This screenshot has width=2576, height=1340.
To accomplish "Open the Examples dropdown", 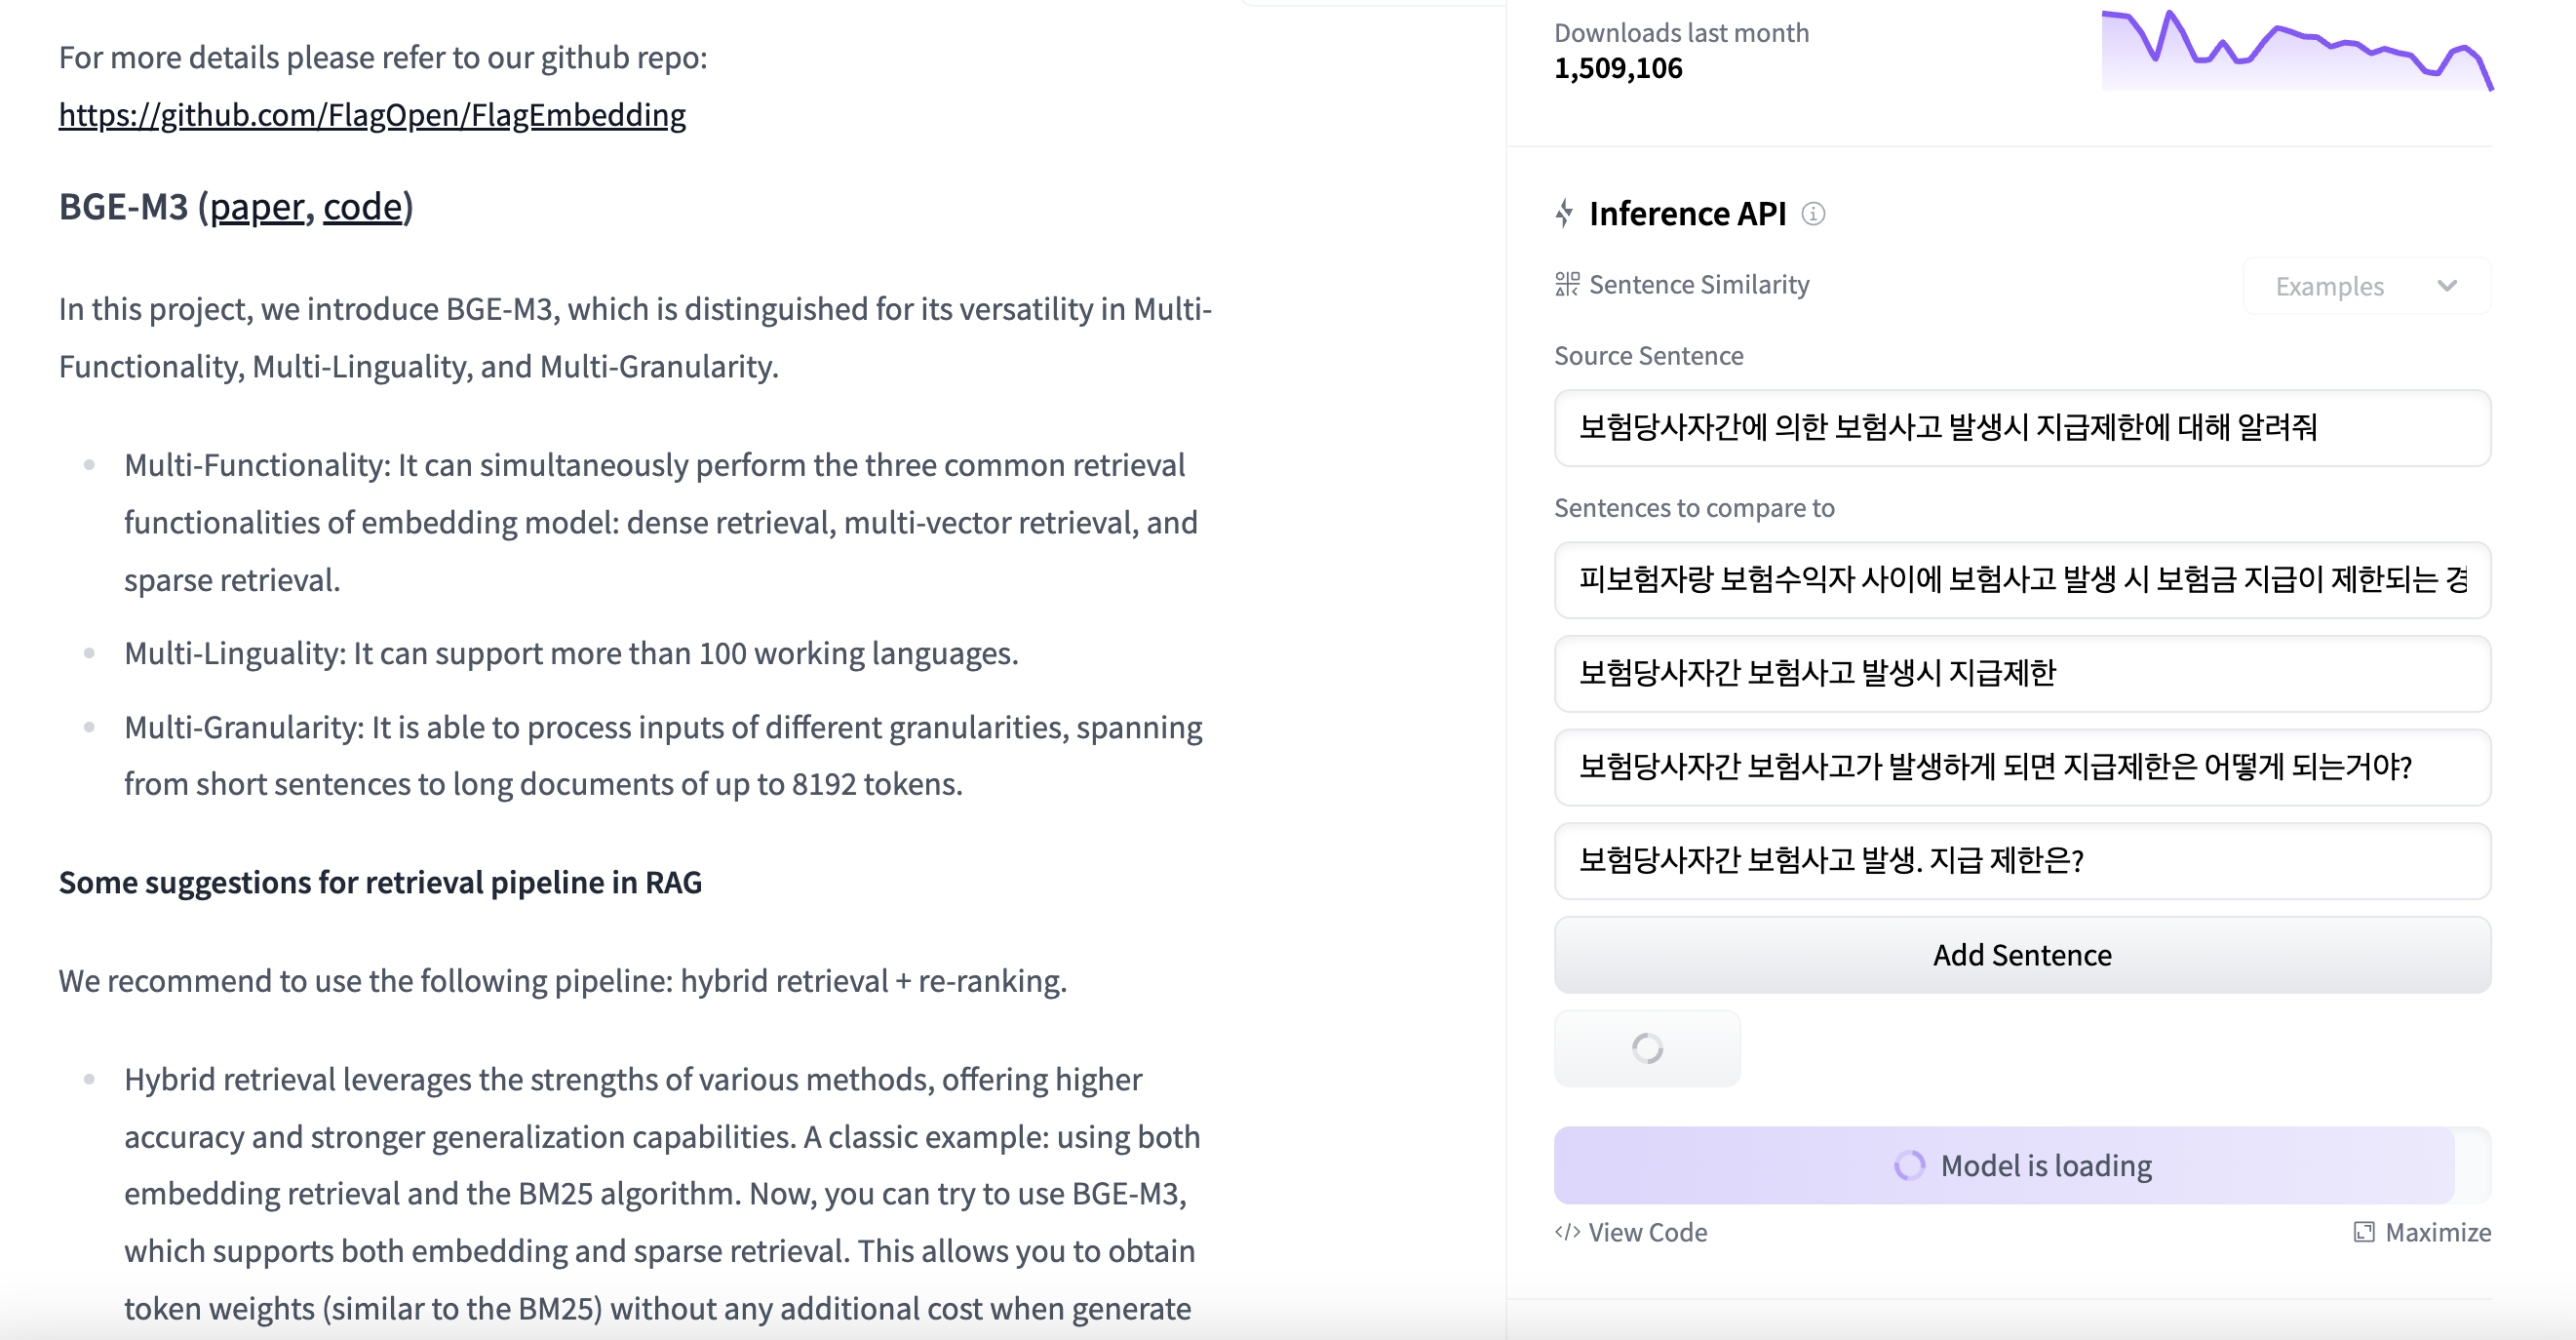I will click(x=2366, y=286).
